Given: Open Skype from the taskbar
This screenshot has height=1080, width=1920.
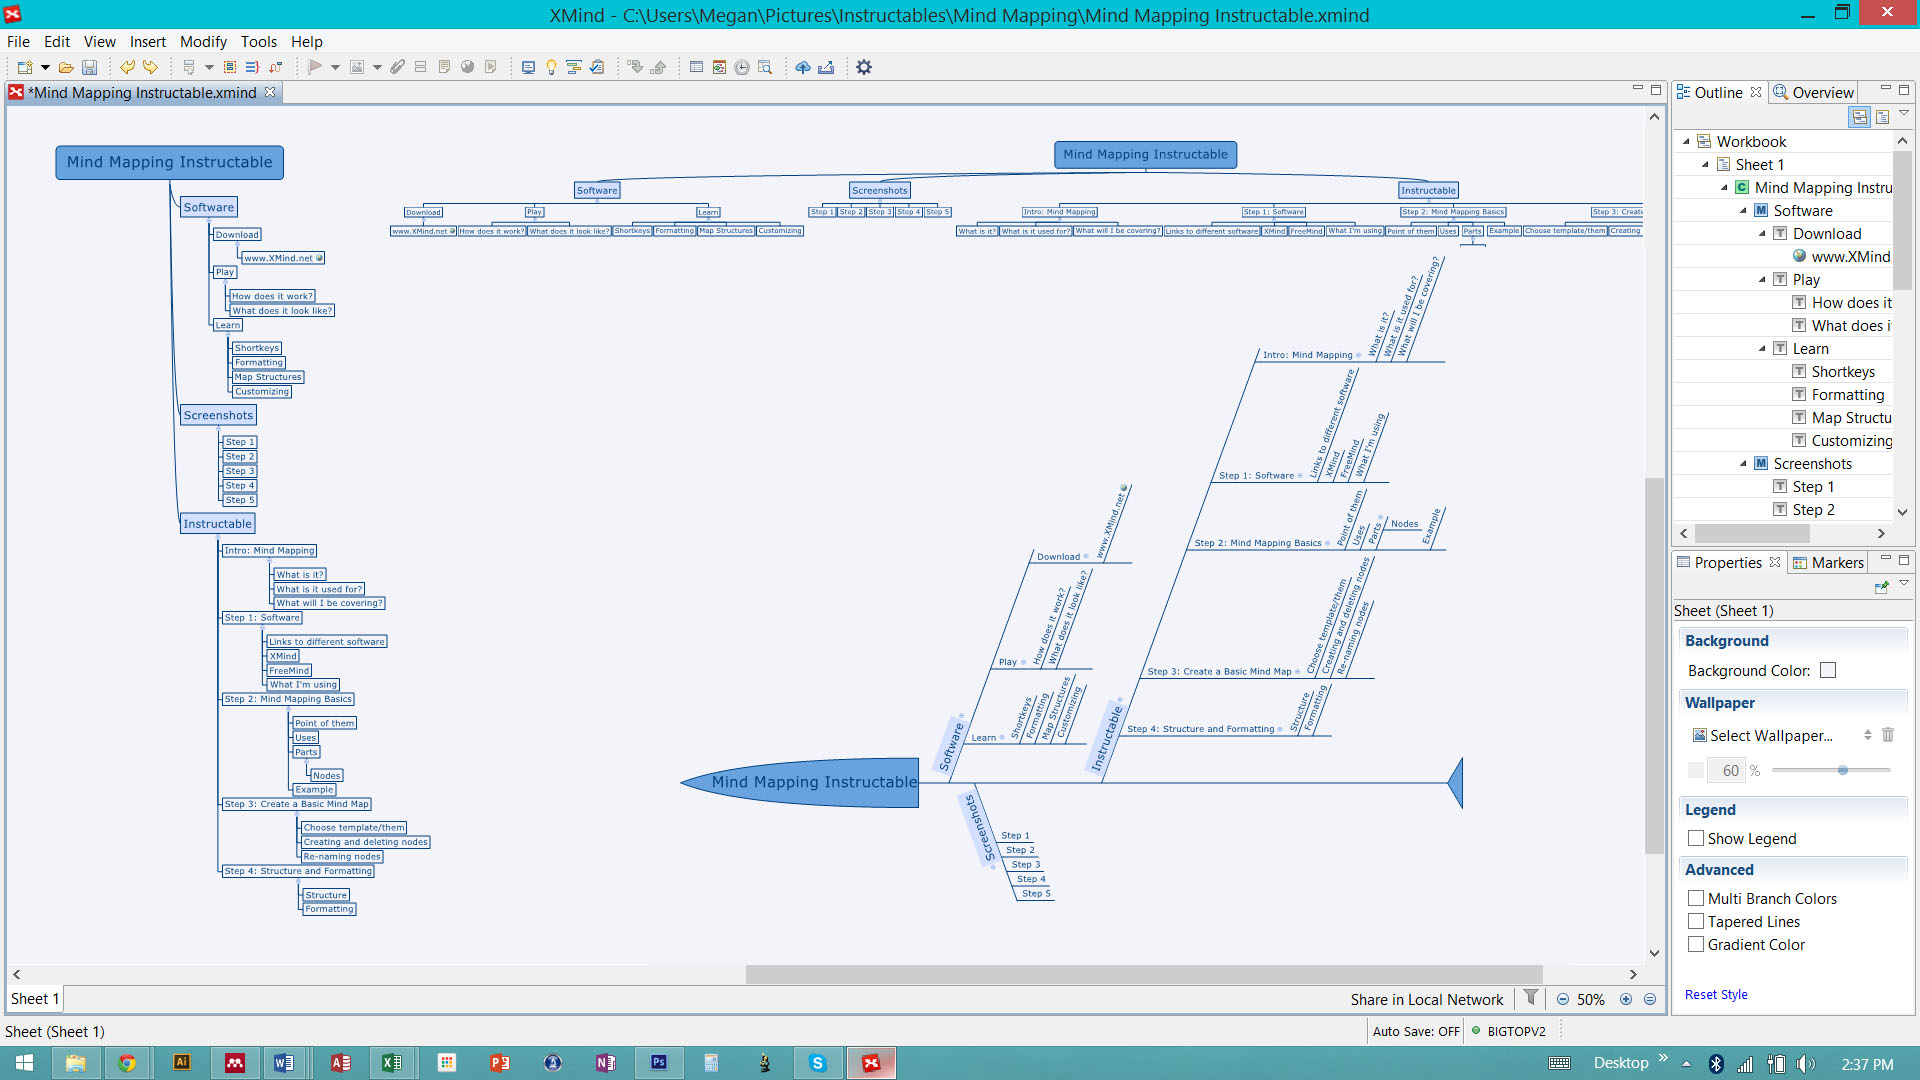Looking at the screenshot, I should pyautogui.click(x=817, y=1063).
